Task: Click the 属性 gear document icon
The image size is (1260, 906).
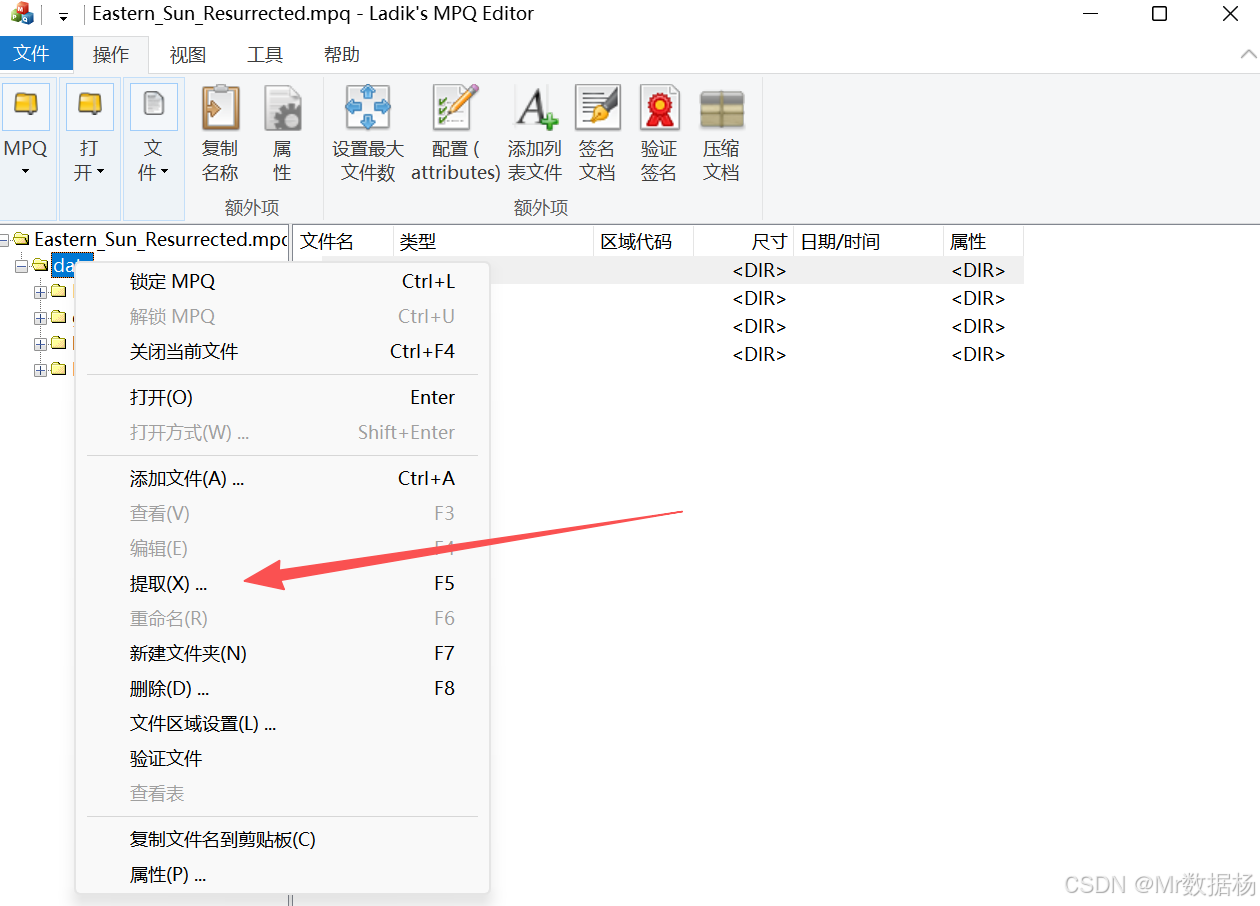Action: coord(282,107)
